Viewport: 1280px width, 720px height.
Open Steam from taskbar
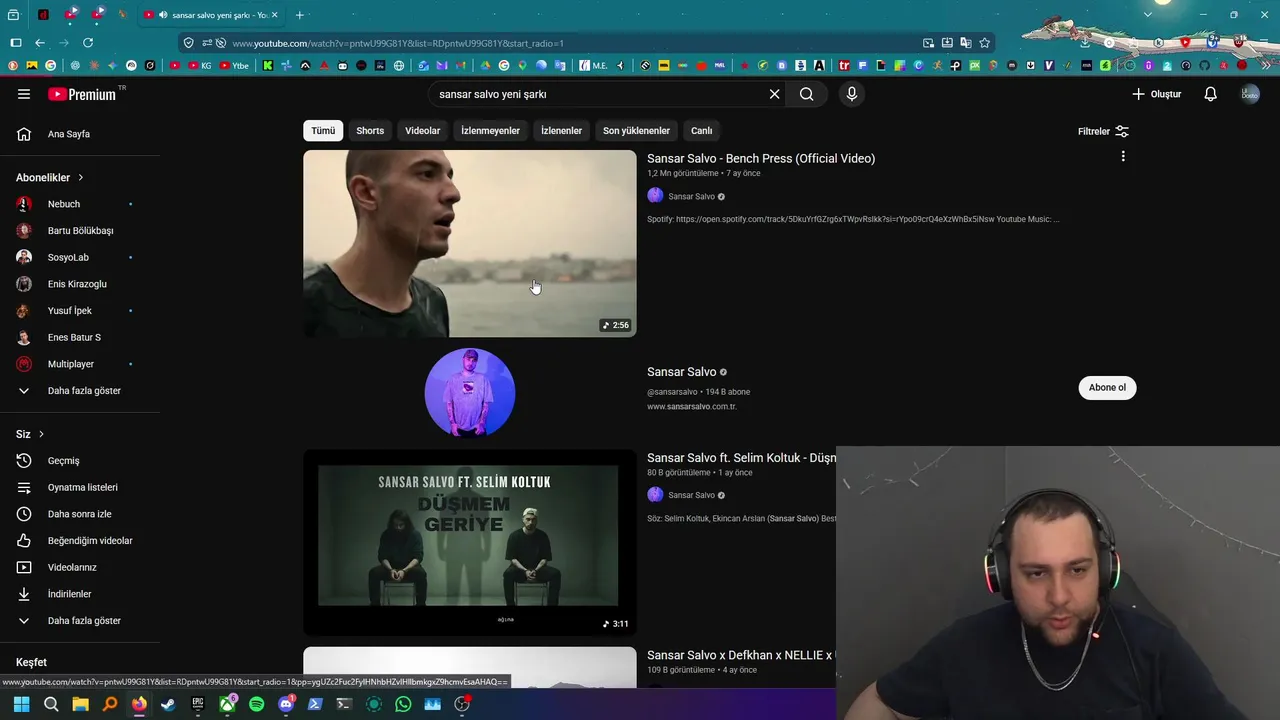click(168, 704)
